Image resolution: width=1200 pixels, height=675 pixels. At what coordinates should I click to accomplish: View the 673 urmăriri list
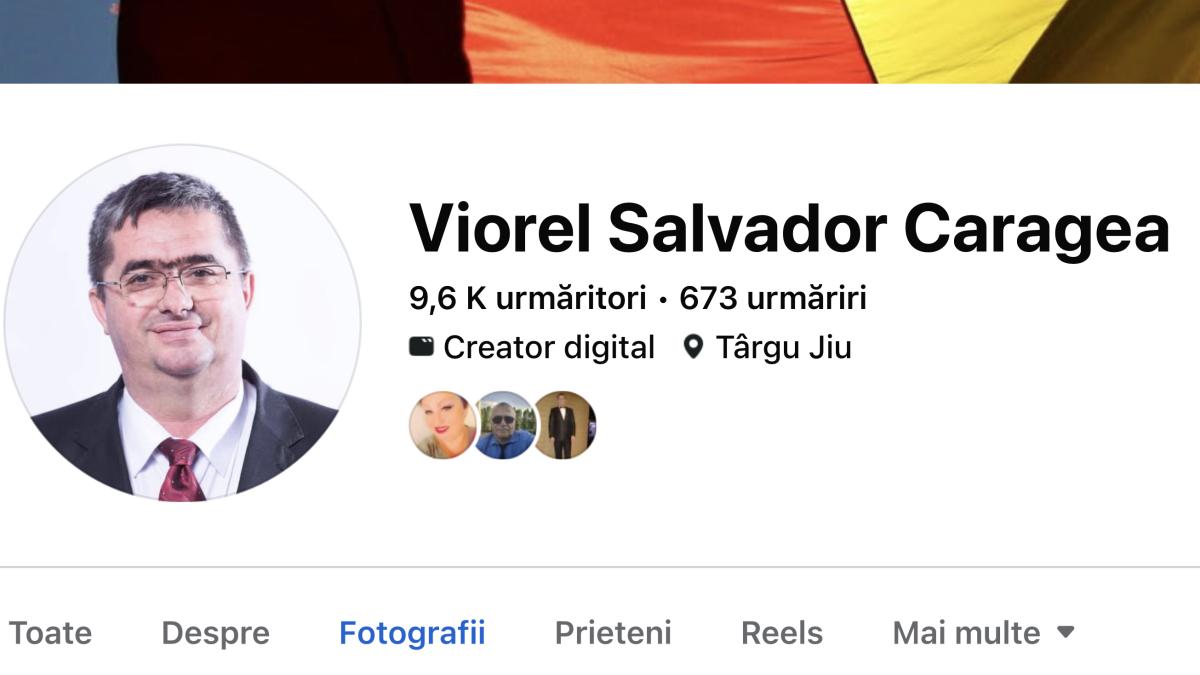[x=773, y=297]
